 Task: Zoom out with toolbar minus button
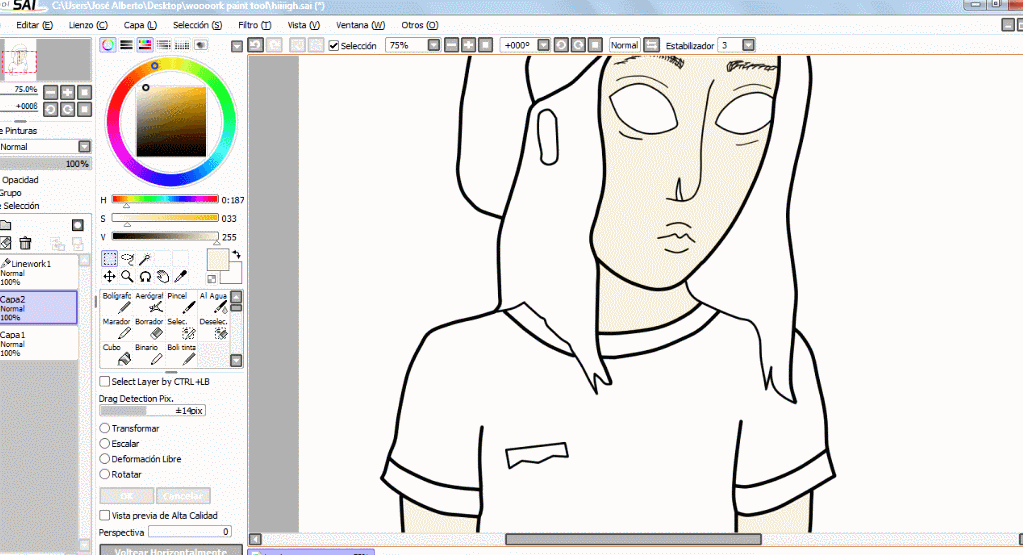click(x=451, y=45)
